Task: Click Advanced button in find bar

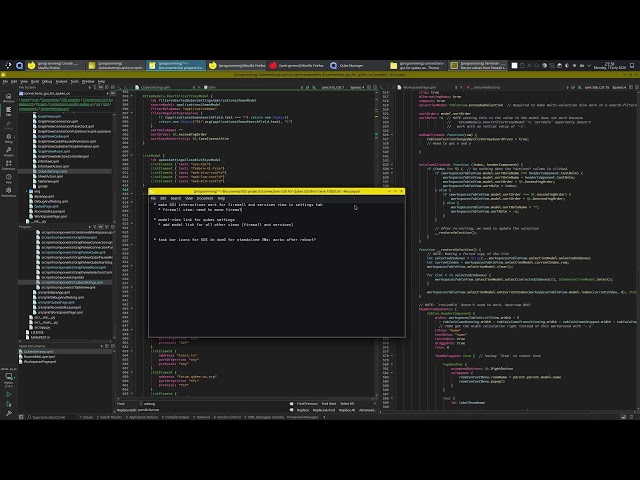Action: (x=367, y=410)
